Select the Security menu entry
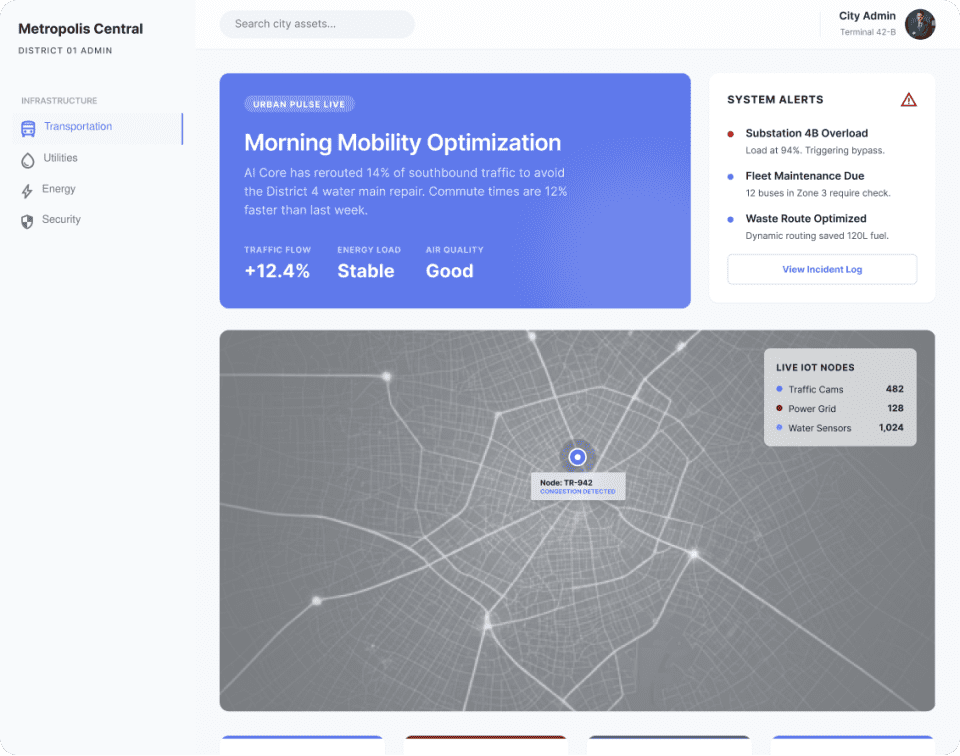The height and width of the screenshot is (756, 960). pos(60,221)
